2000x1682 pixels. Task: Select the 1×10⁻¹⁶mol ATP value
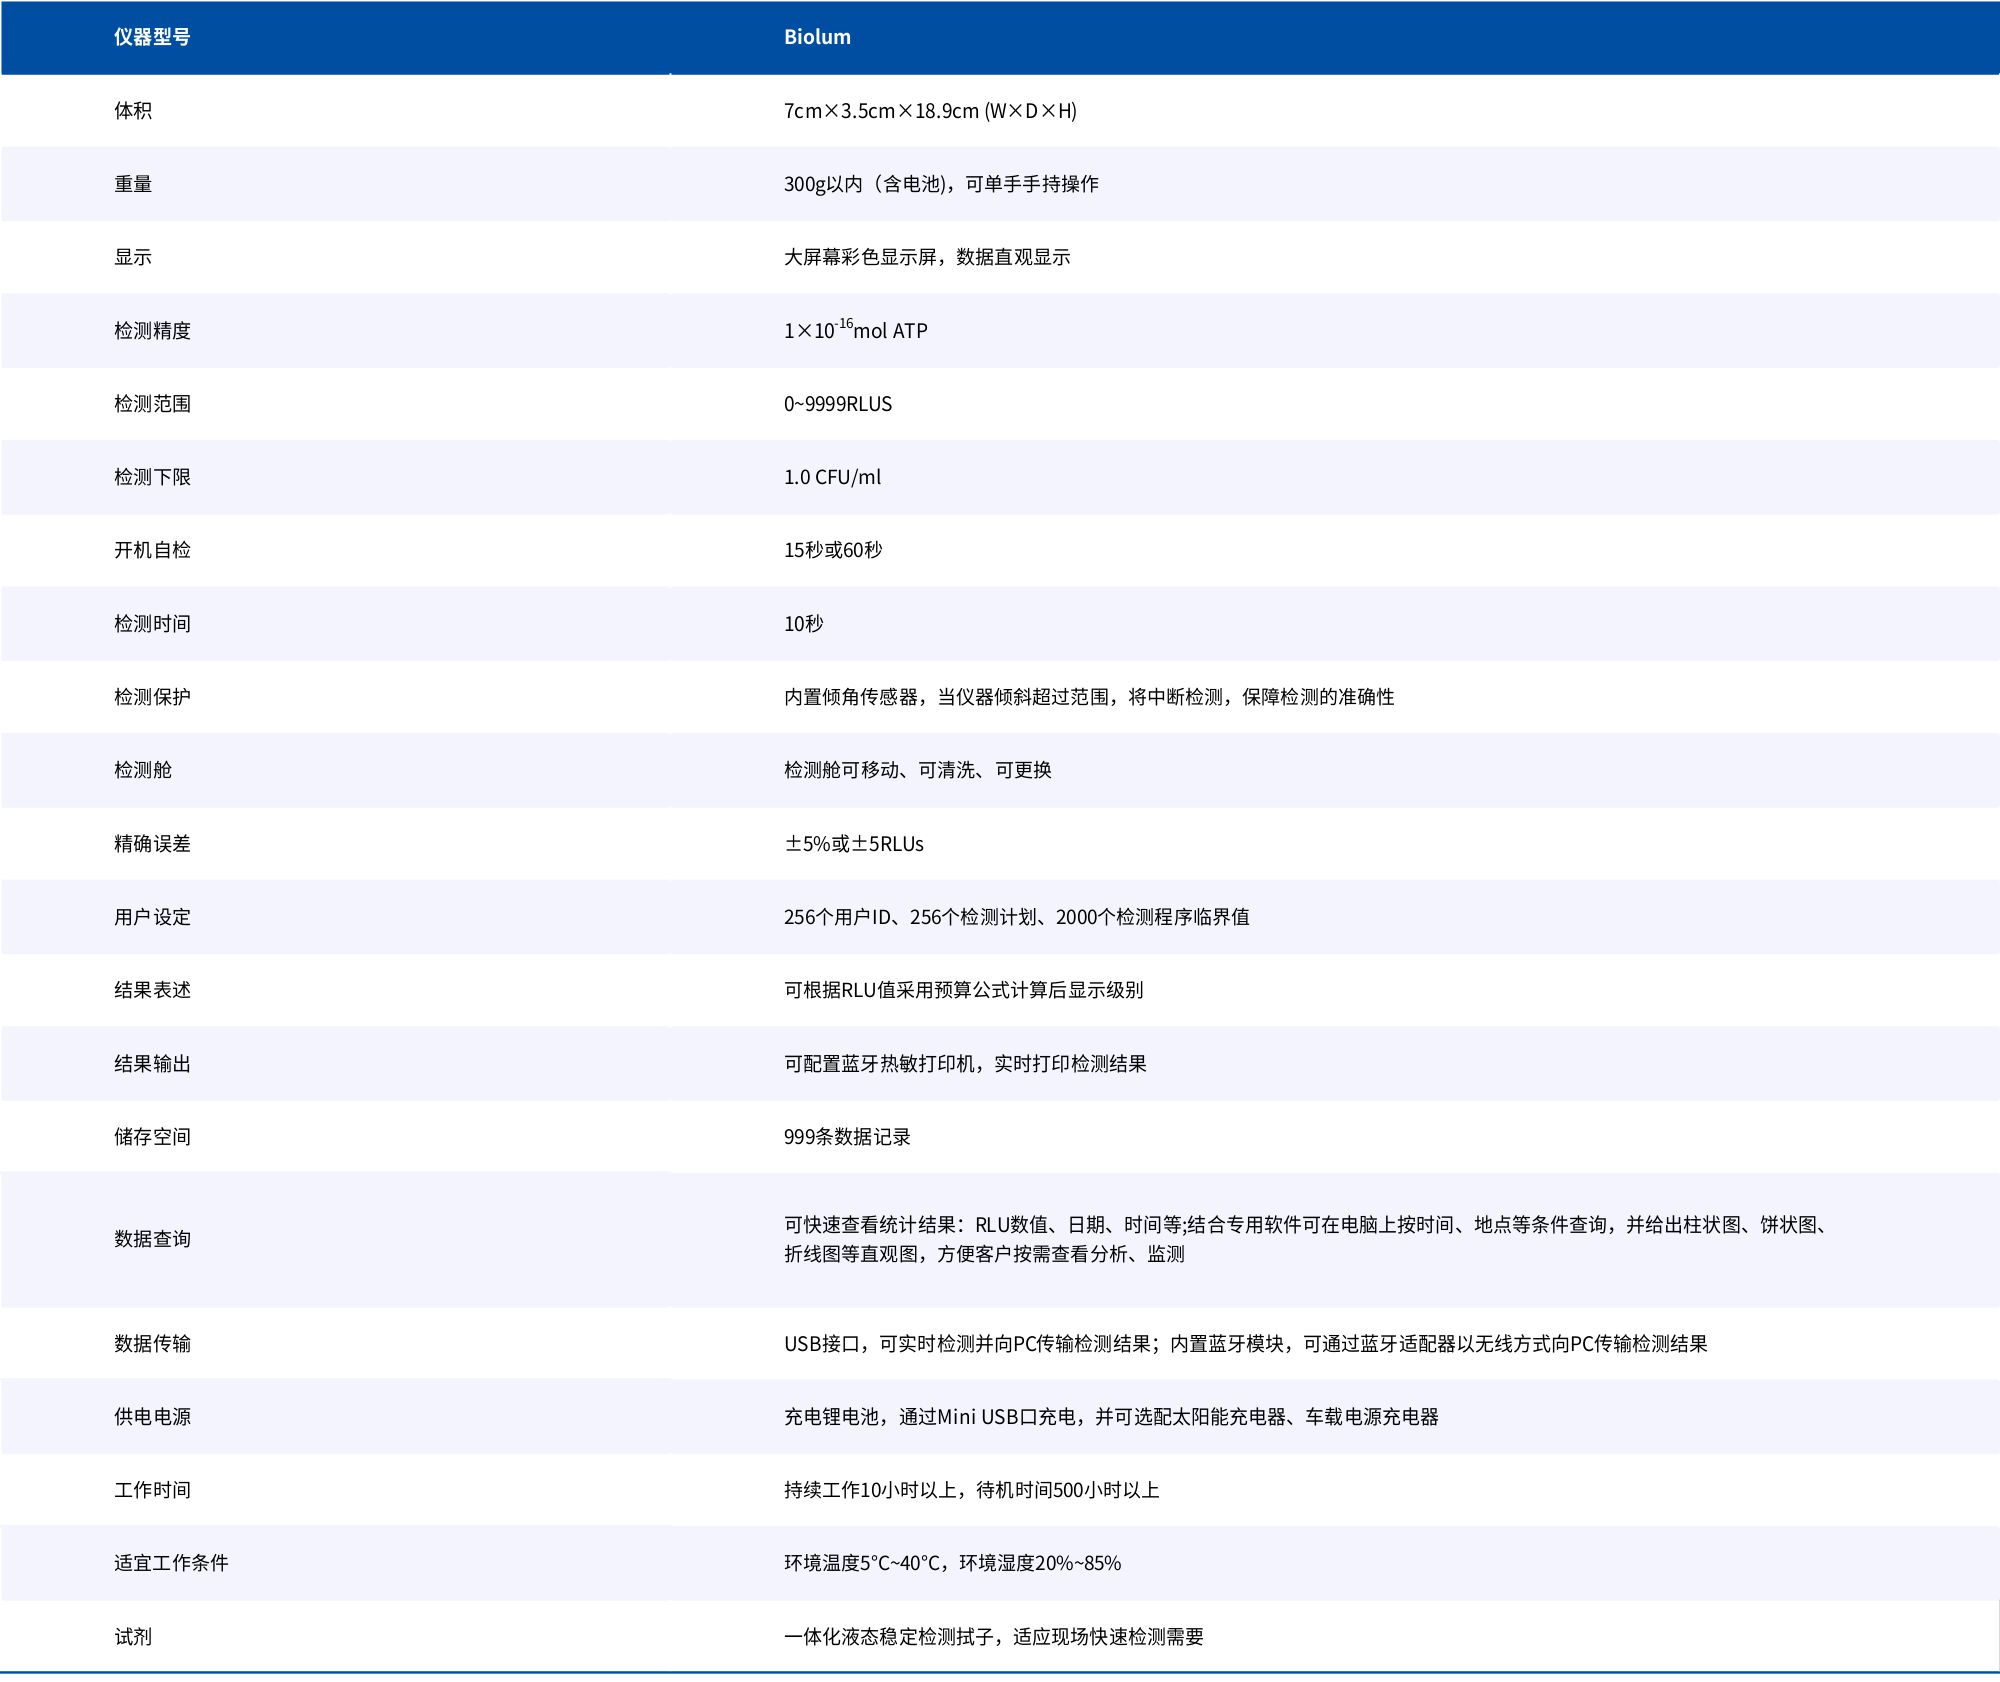pyautogui.click(x=856, y=331)
